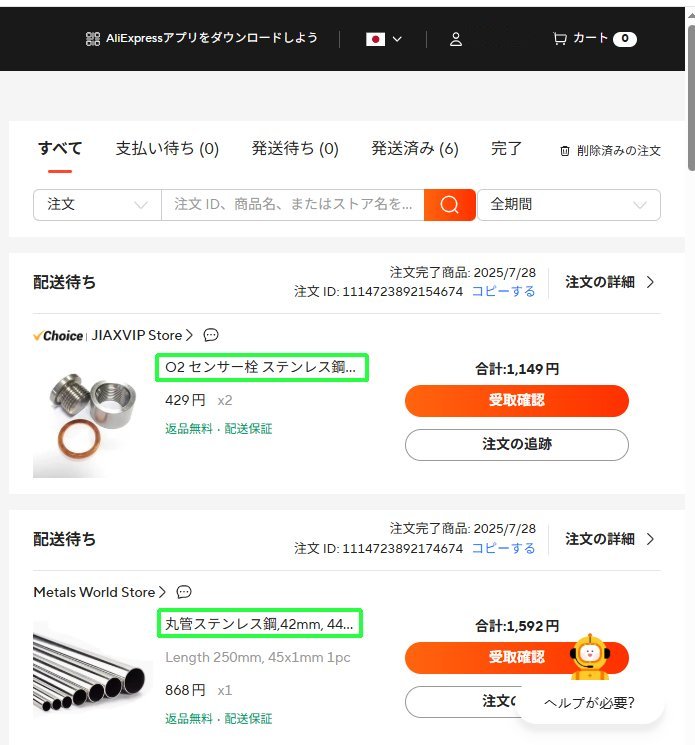Open the deleted orders trash icon

(564, 151)
